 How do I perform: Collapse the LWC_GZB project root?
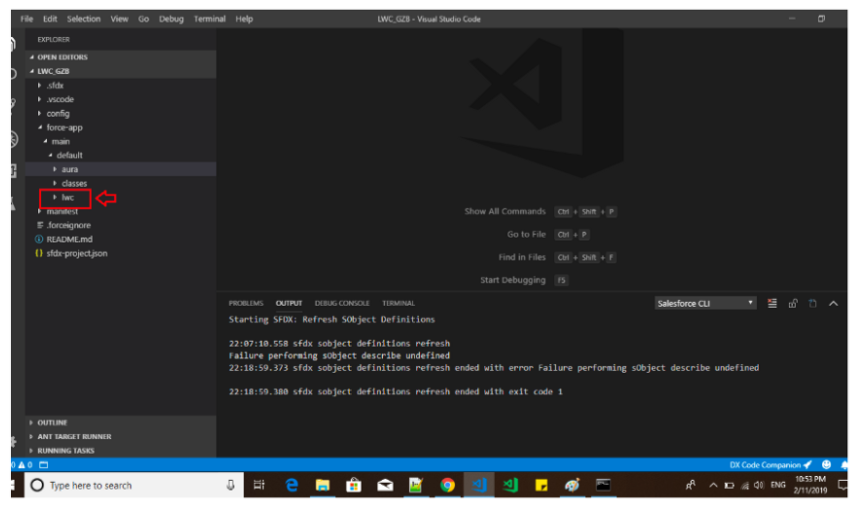tap(120, 71)
